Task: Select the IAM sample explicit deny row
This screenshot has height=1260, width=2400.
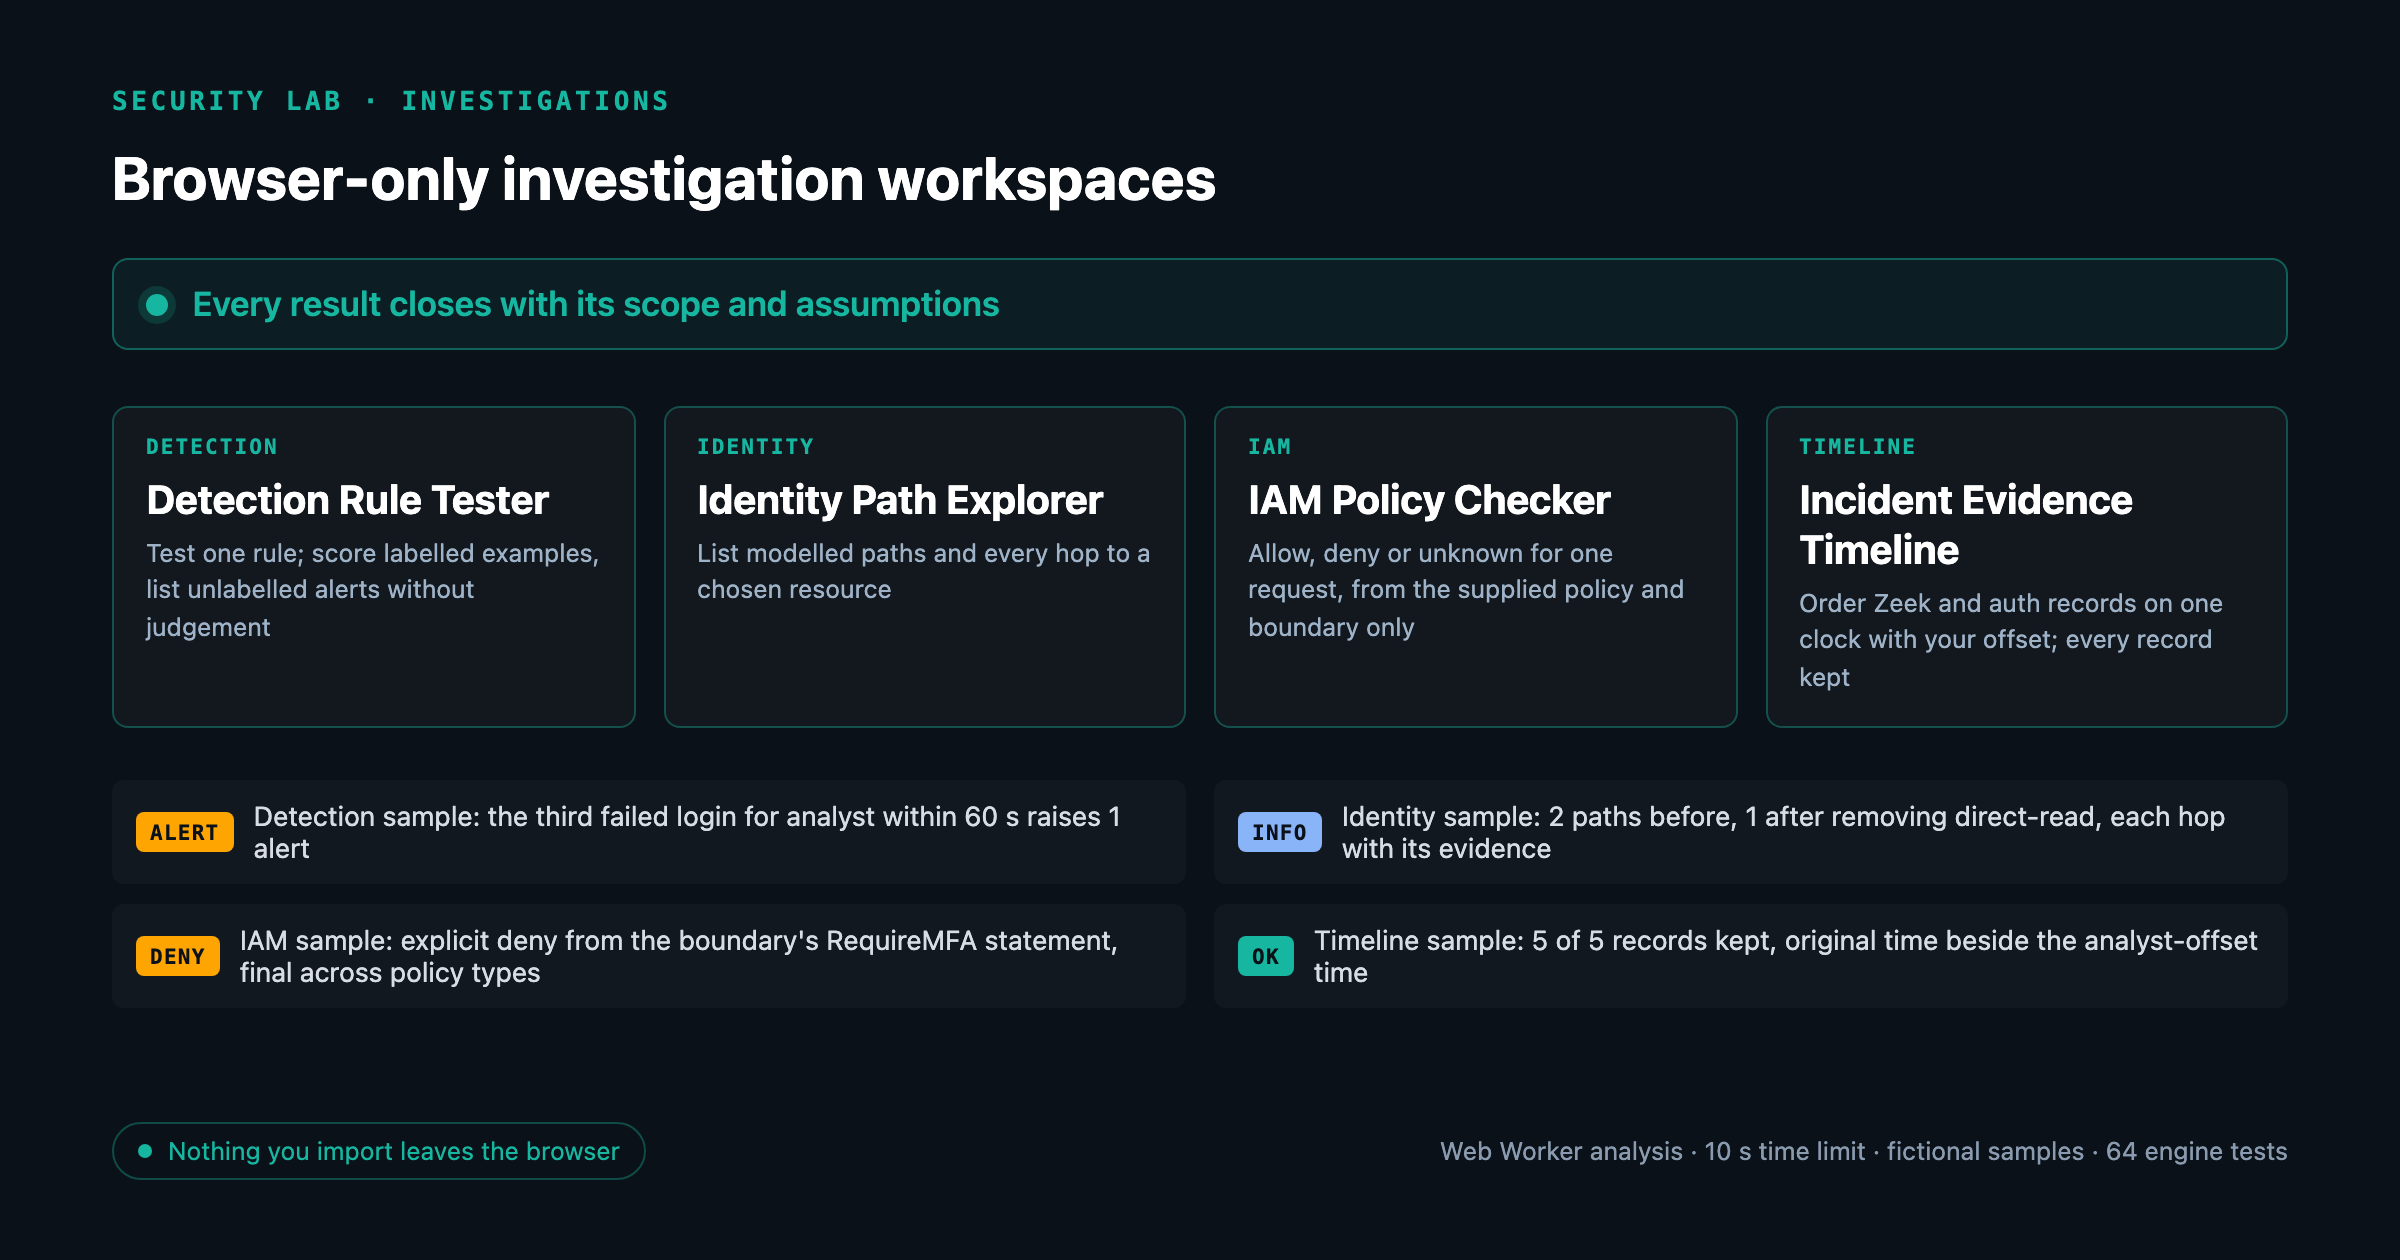Action: coord(648,956)
